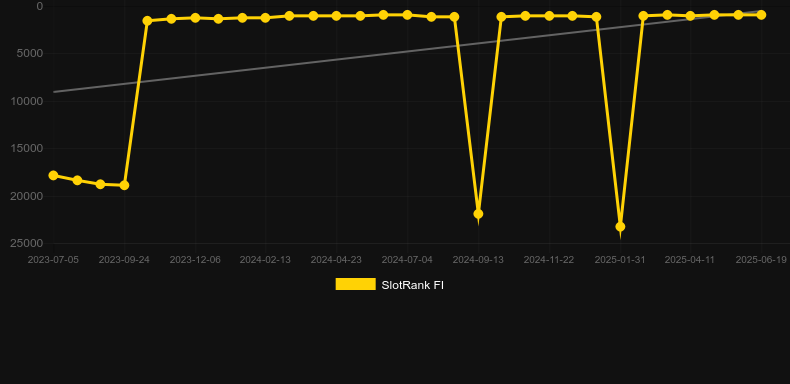The width and height of the screenshot is (790, 384).
Task: Select the first data point at 2023-07-05
Action: tap(53, 175)
